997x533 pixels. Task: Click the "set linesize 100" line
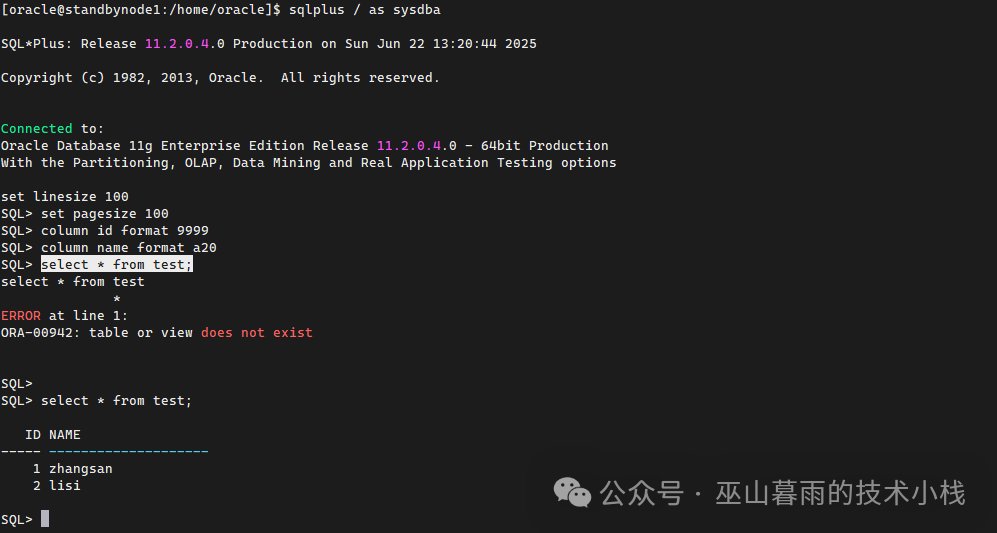coord(65,196)
